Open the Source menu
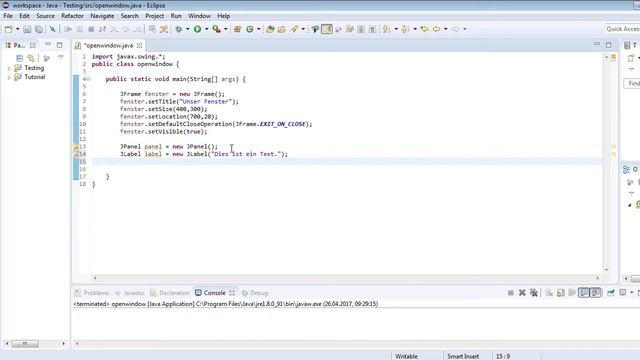Screen dimensions: 640x360 [x=45, y=16]
